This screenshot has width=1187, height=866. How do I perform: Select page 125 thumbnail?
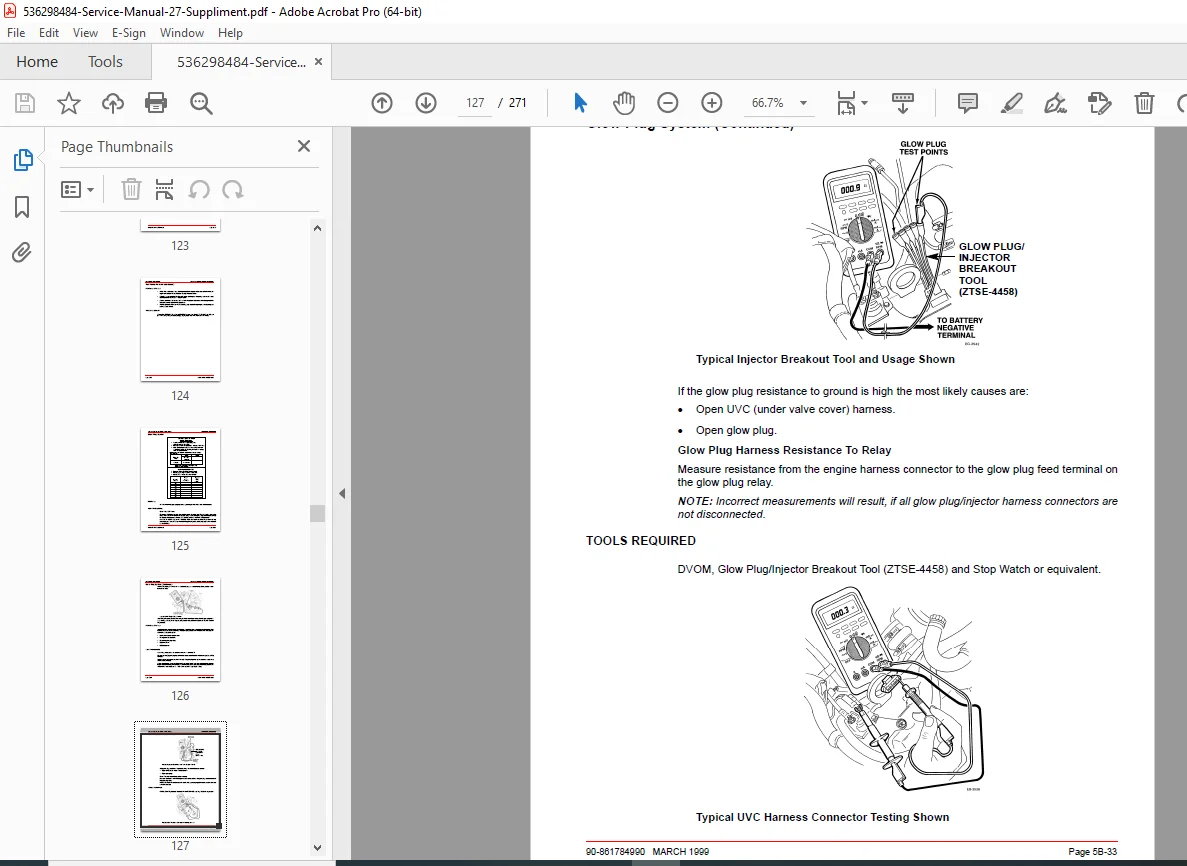pyautogui.click(x=180, y=479)
